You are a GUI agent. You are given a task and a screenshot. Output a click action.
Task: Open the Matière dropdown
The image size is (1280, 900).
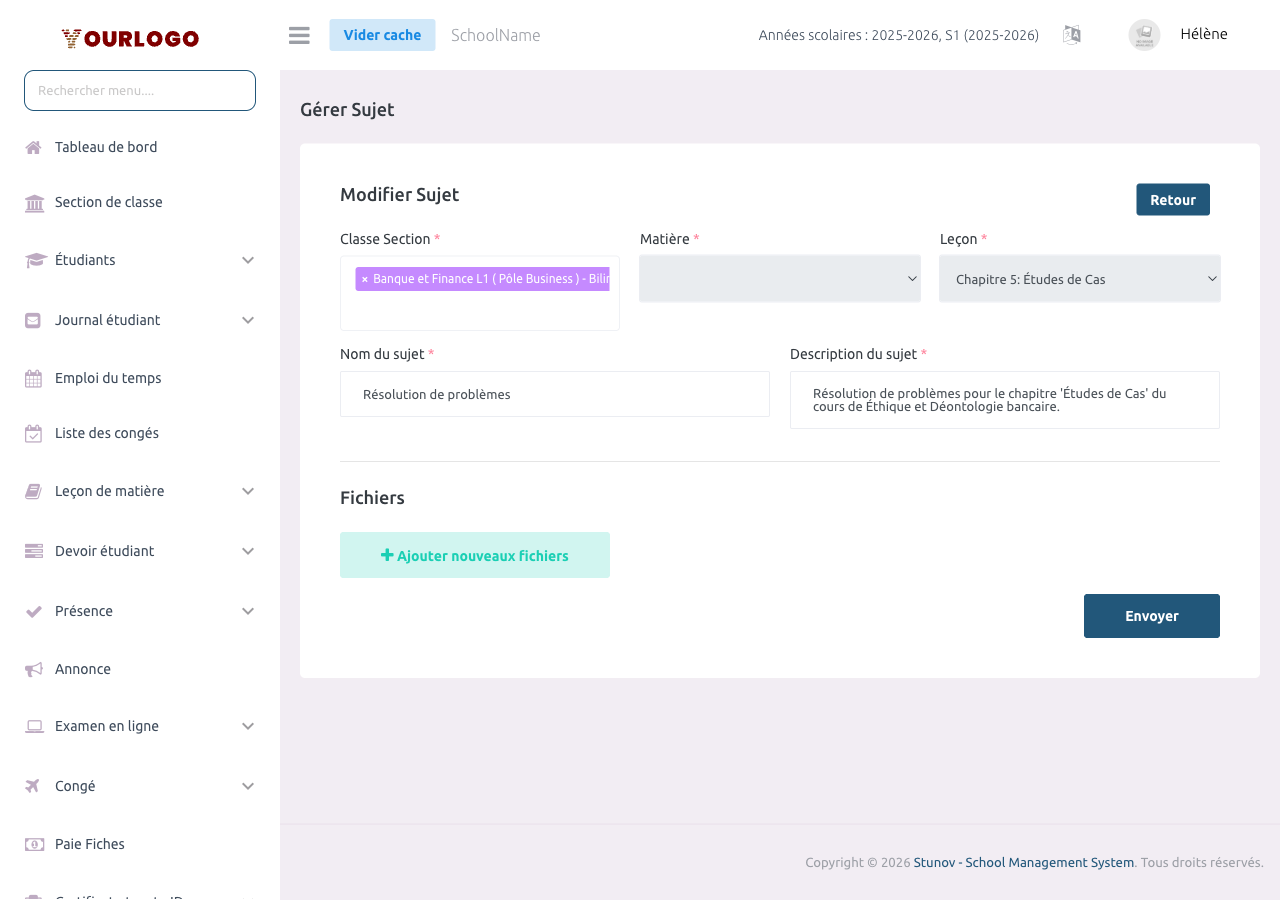tap(779, 279)
